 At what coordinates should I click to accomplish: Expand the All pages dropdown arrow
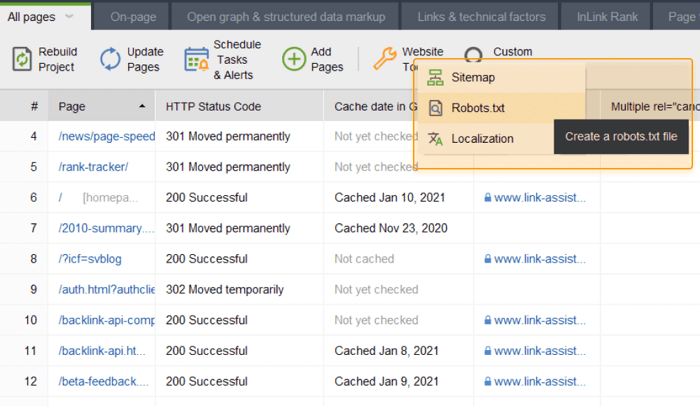[x=69, y=16]
